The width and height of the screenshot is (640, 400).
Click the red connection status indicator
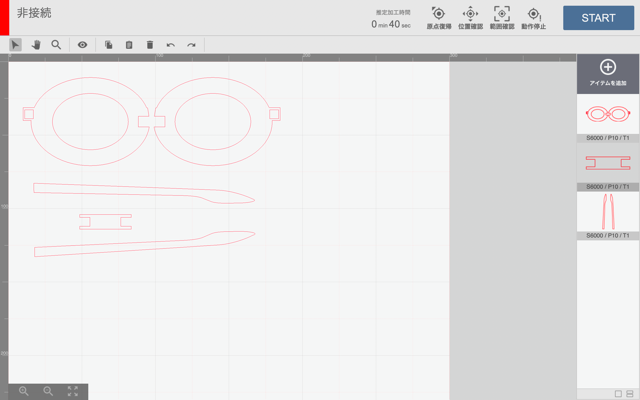click(4, 18)
